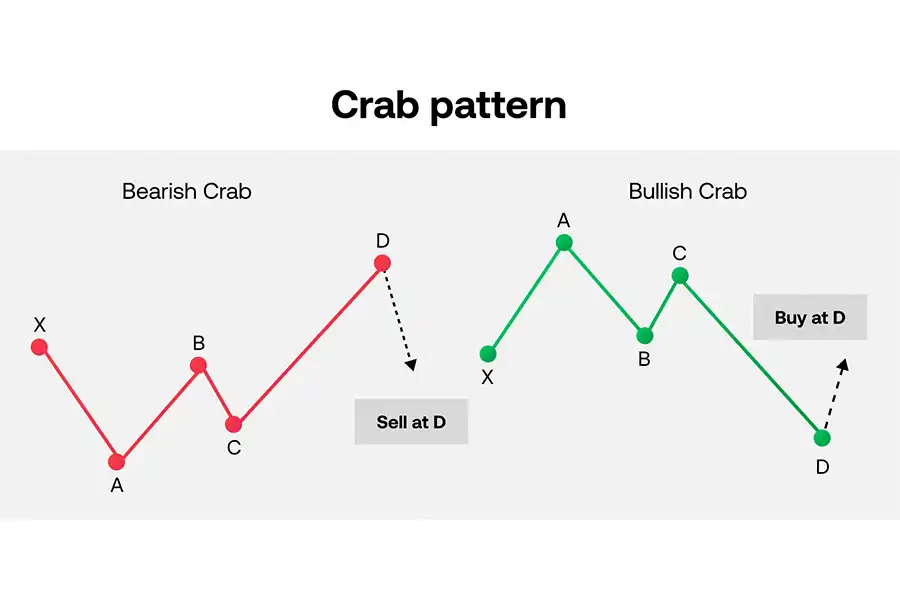This screenshot has width=900, height=600.
Task: Select red point A at the bearish low
Action: coord(117,461)
